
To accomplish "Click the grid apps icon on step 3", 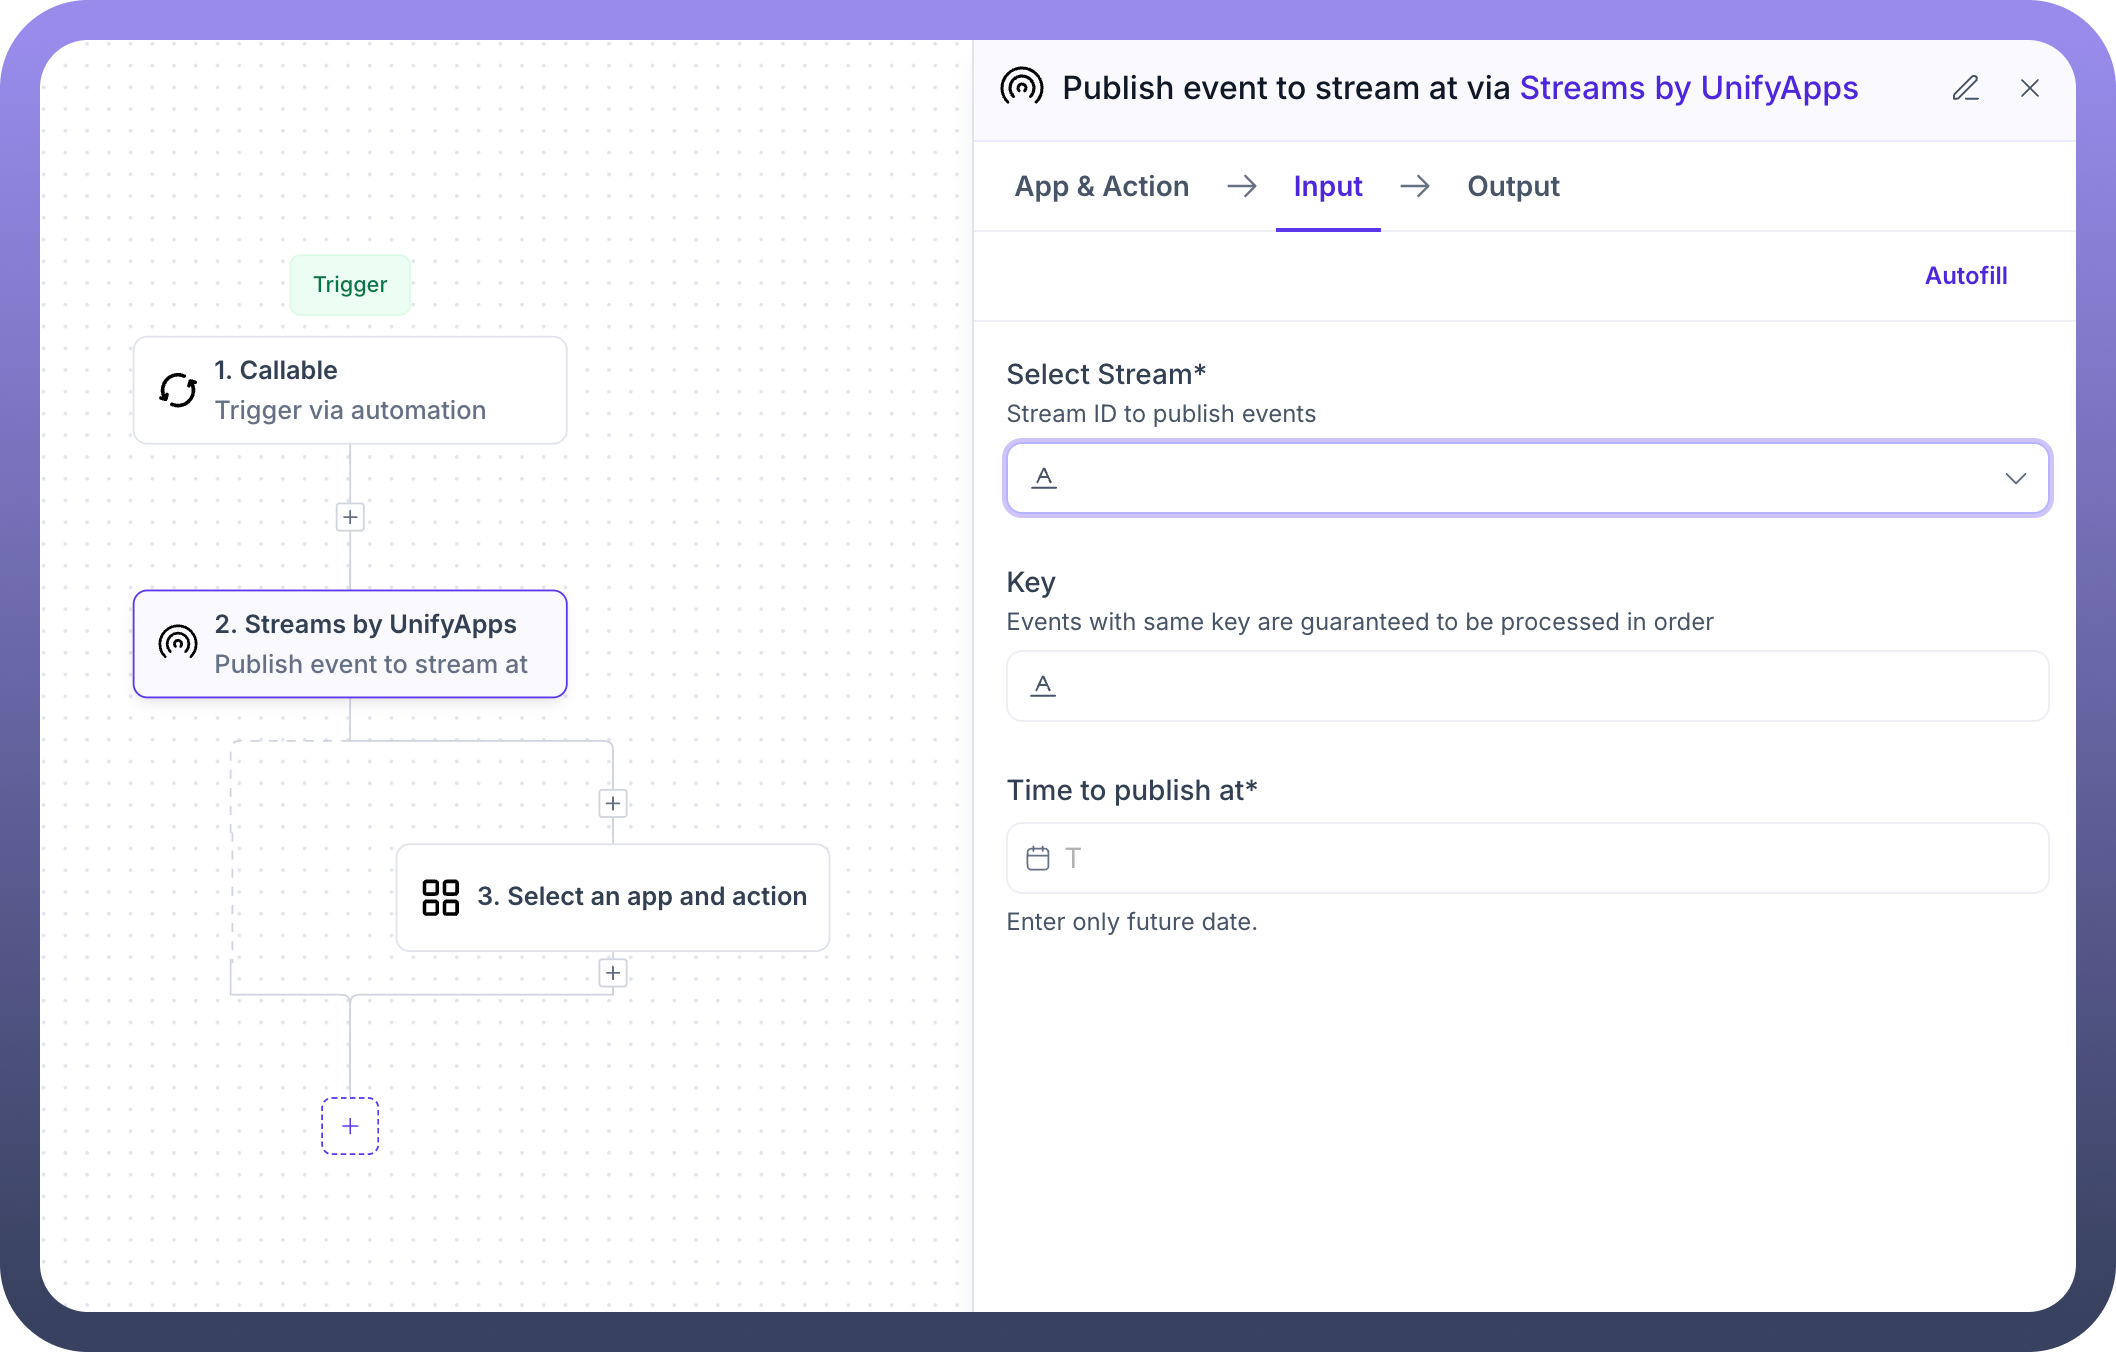I will point(440,897).
